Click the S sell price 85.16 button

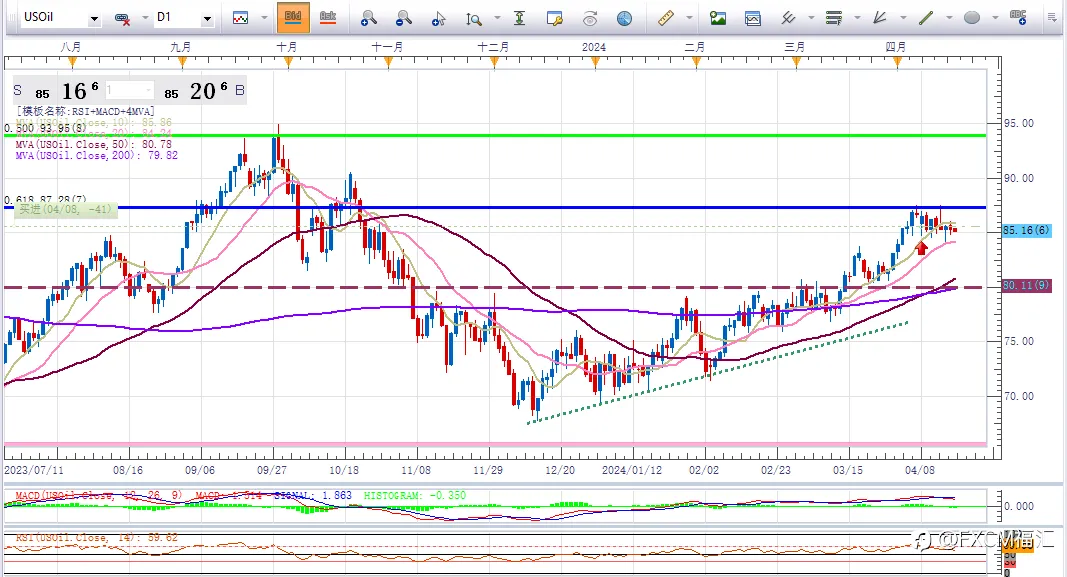click(x=57, y=90)
